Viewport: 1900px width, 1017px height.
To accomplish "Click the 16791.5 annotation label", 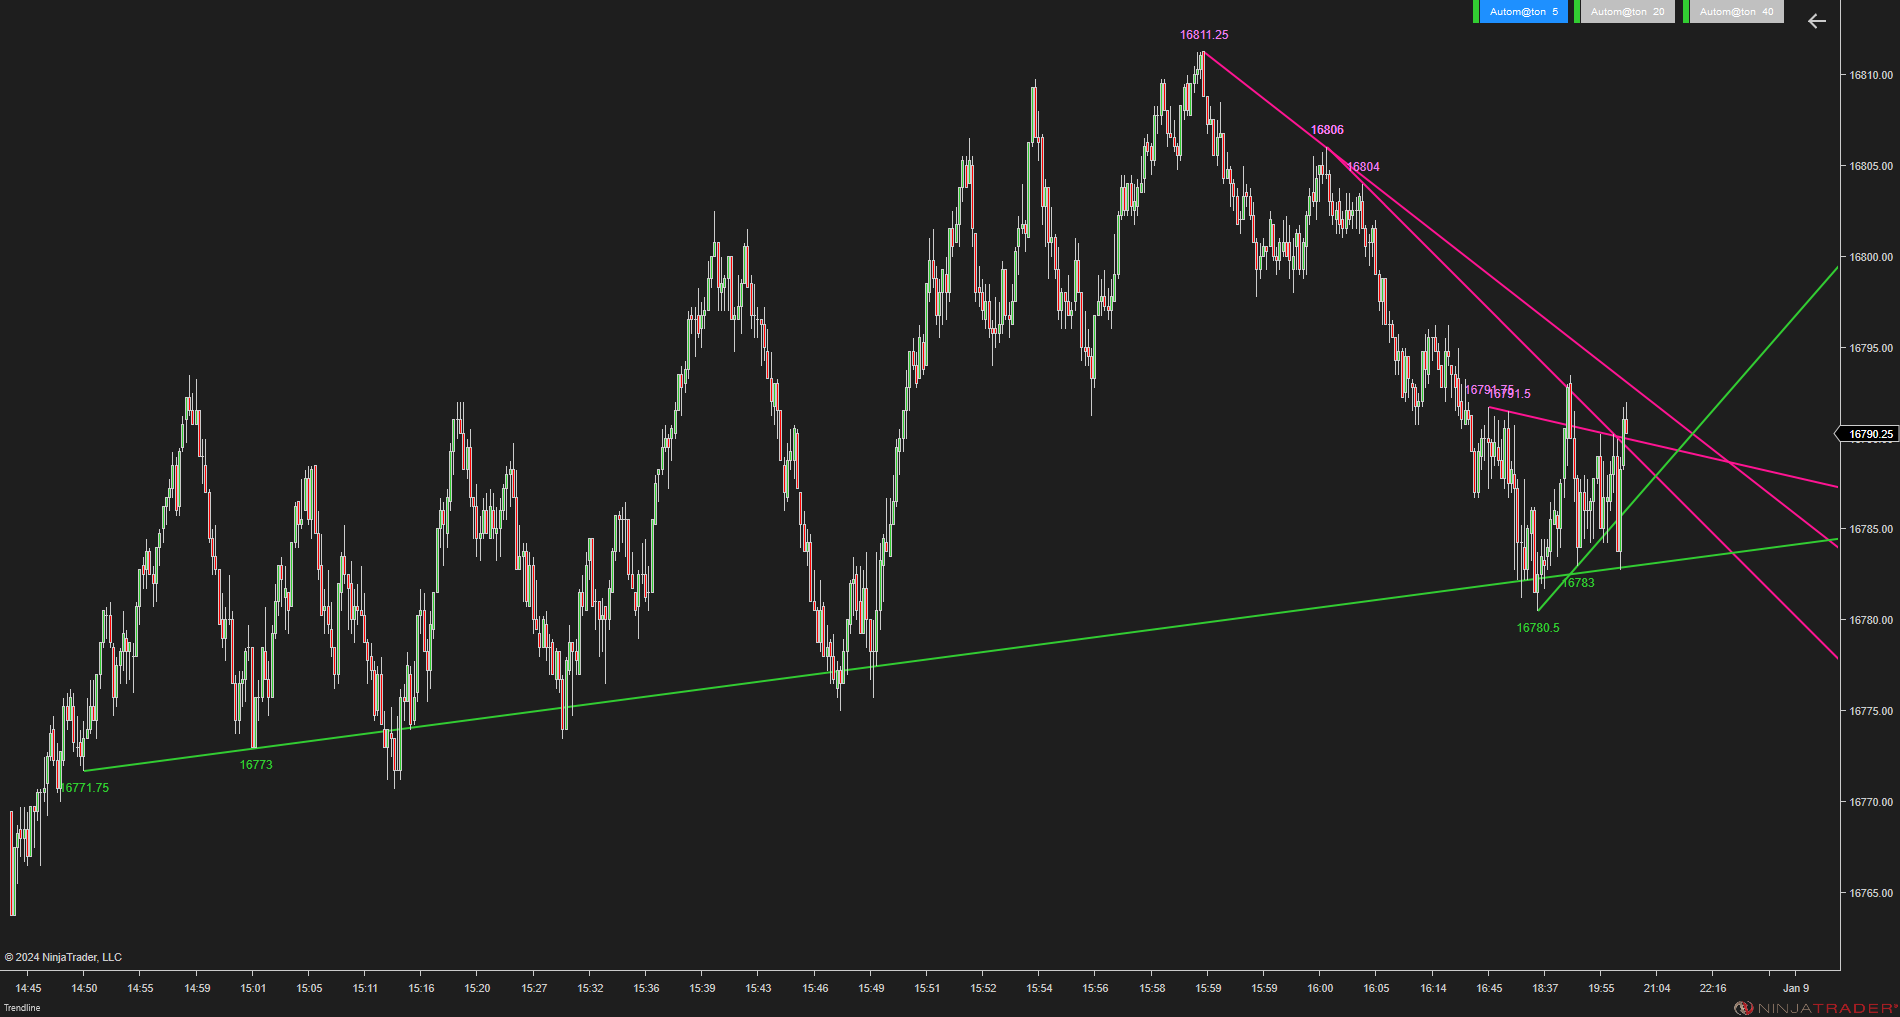I will (1508, 394).
